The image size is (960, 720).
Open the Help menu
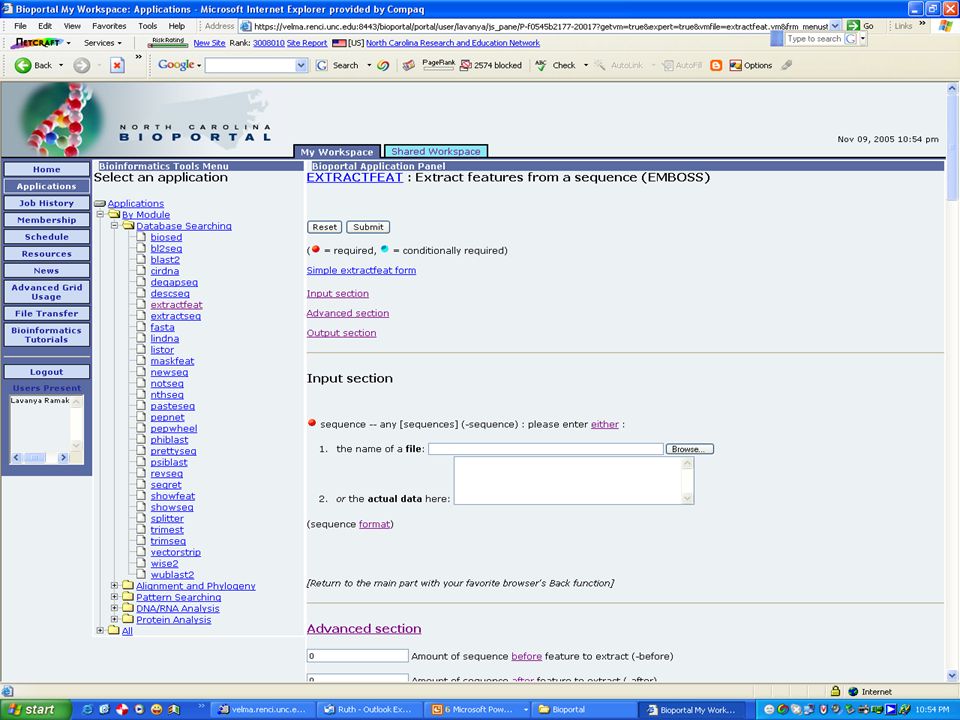[x=177, y=26]
